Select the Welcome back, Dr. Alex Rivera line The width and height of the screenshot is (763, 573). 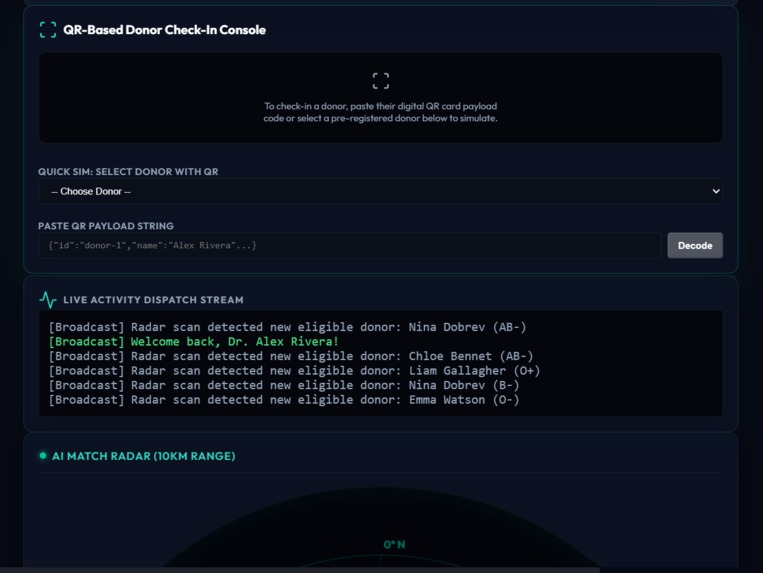click(193, 341)
